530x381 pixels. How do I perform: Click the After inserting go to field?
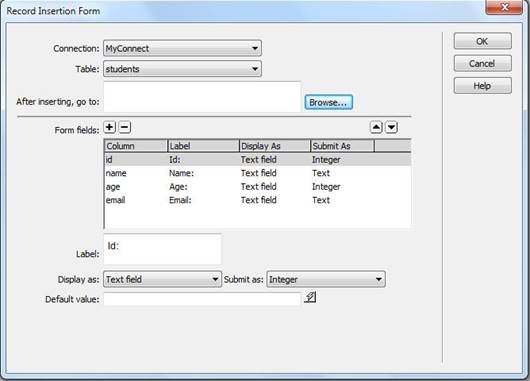(x=202, y=97)
